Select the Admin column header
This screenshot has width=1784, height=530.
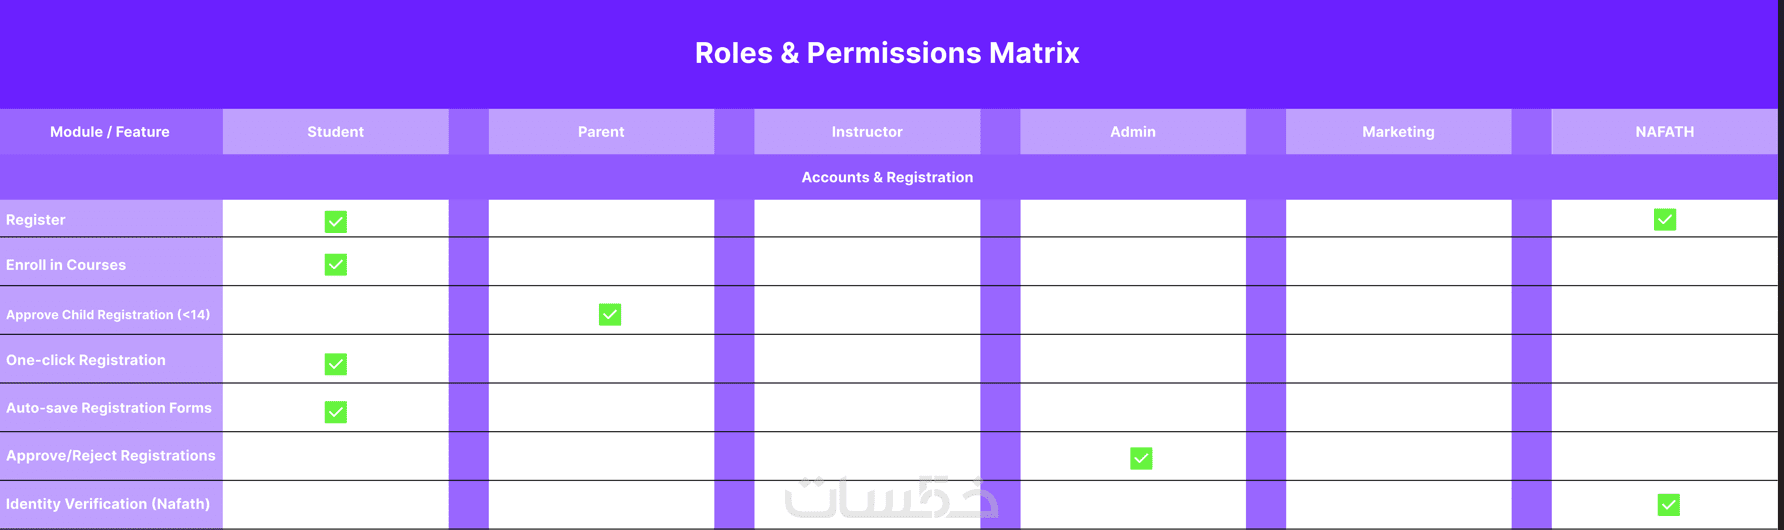pos(1133,132)
